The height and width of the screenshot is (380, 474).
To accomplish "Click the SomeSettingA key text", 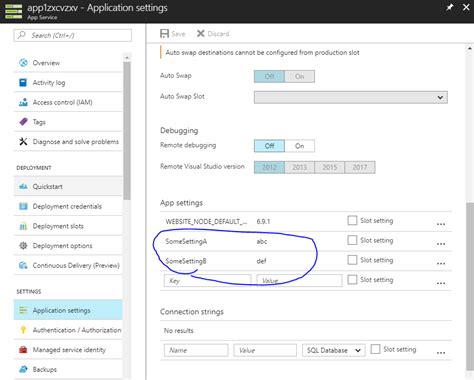I will (x=186, y=241).
